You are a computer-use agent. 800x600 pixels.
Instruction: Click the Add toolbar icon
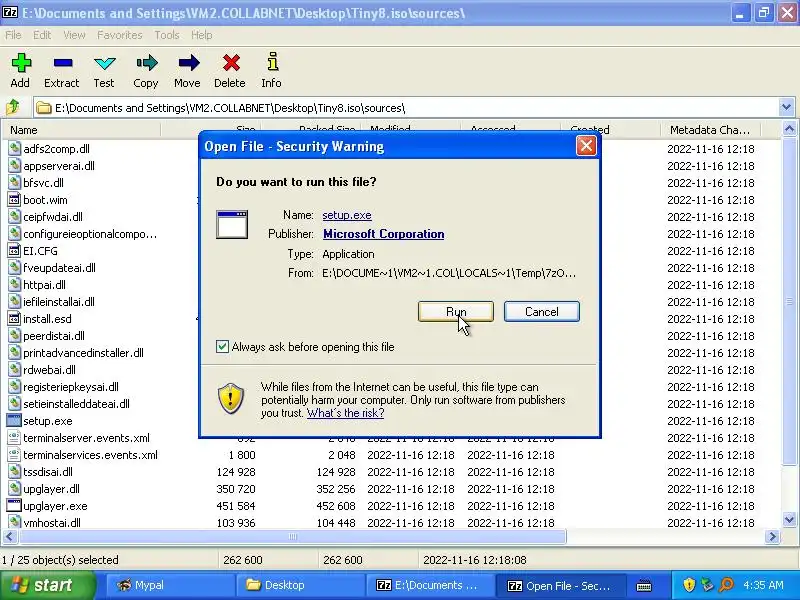coord(21,63)
